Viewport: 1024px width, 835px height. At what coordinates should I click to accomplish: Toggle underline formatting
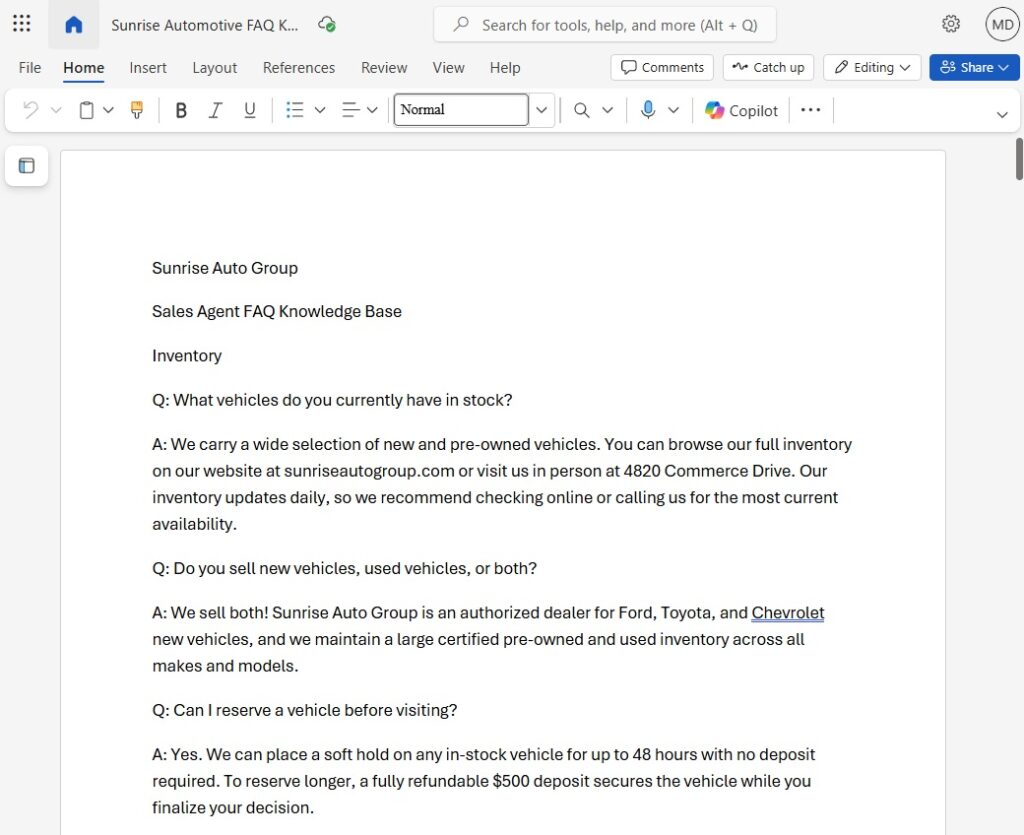click(x=250, y=110)
